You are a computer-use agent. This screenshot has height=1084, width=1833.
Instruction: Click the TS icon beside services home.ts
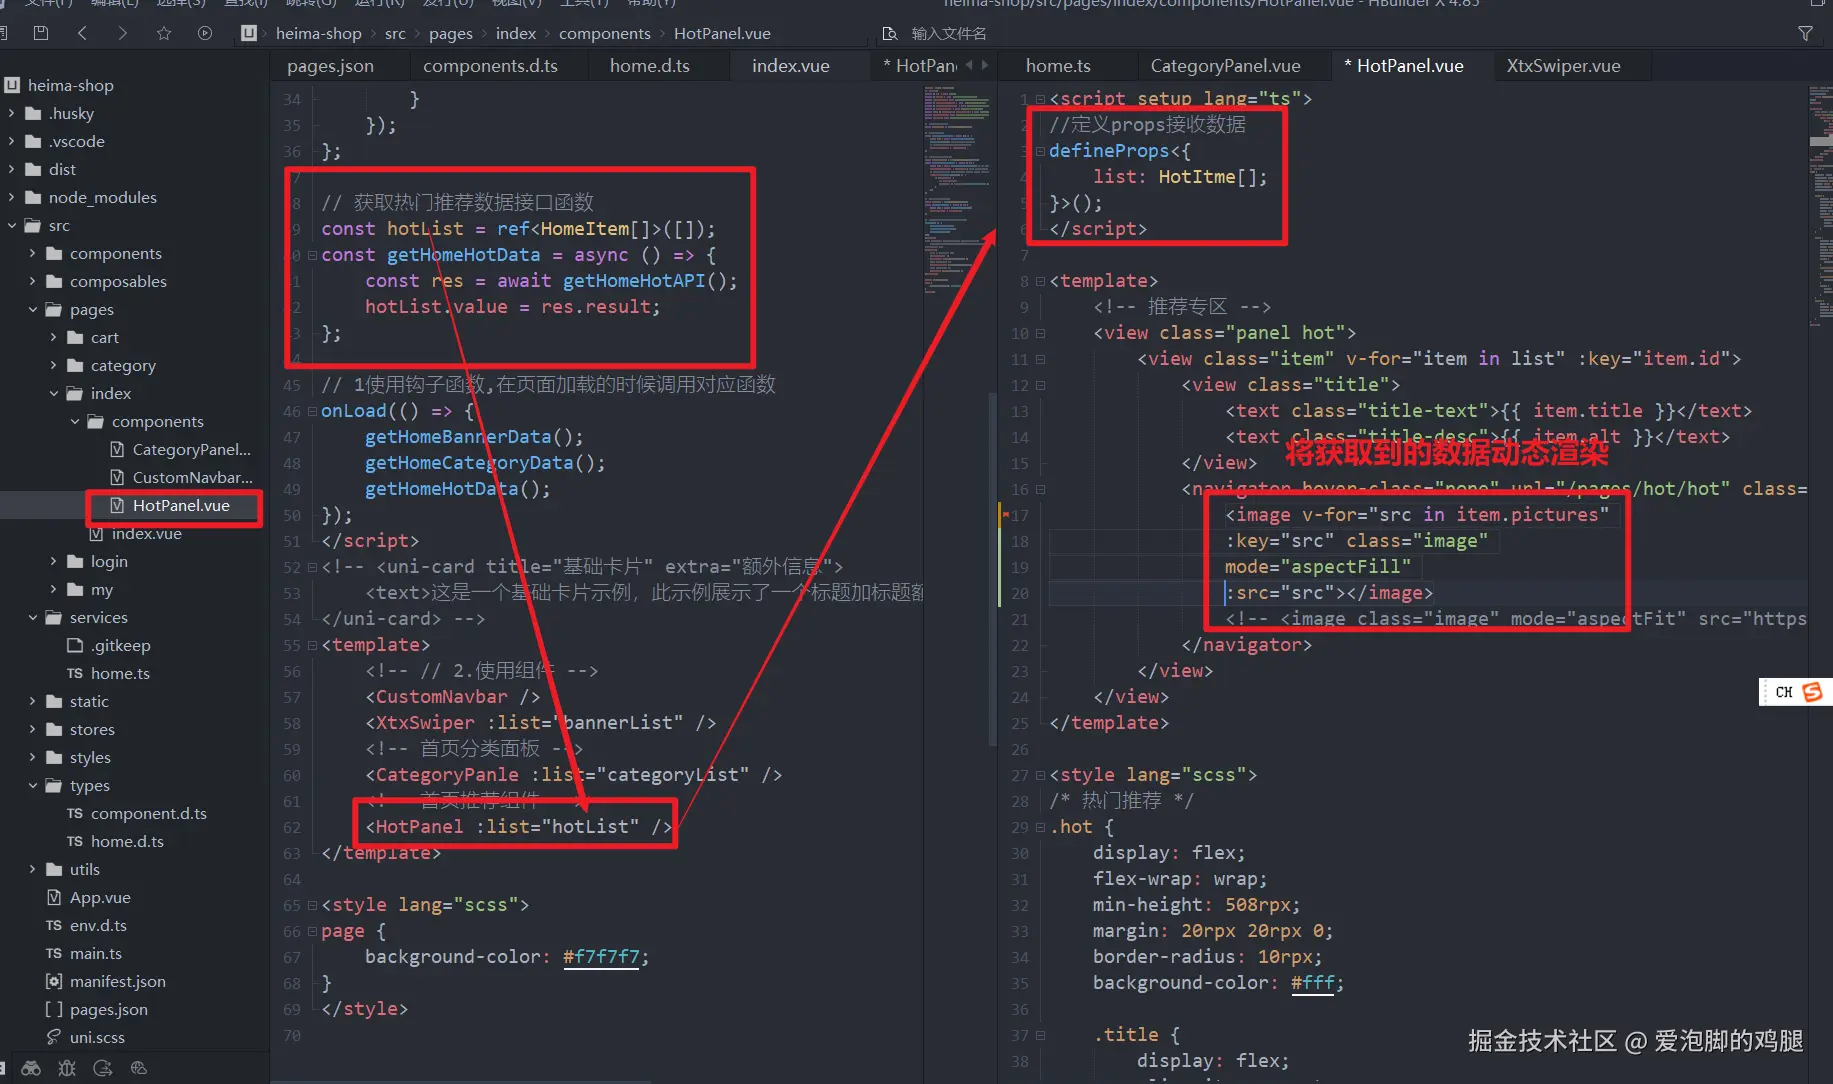[75, 673]
